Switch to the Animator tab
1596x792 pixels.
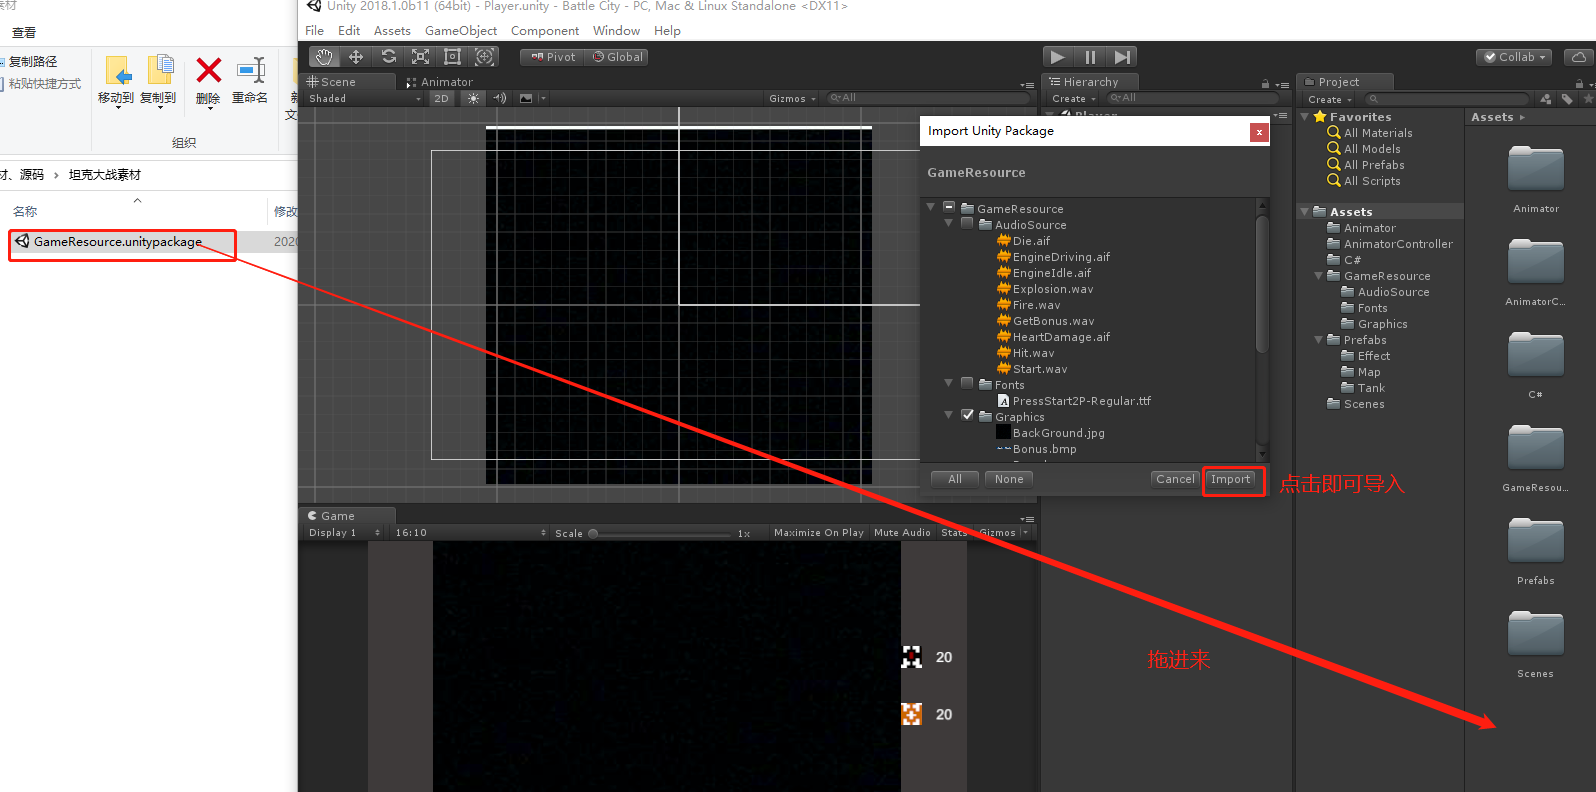pos(440,82)
